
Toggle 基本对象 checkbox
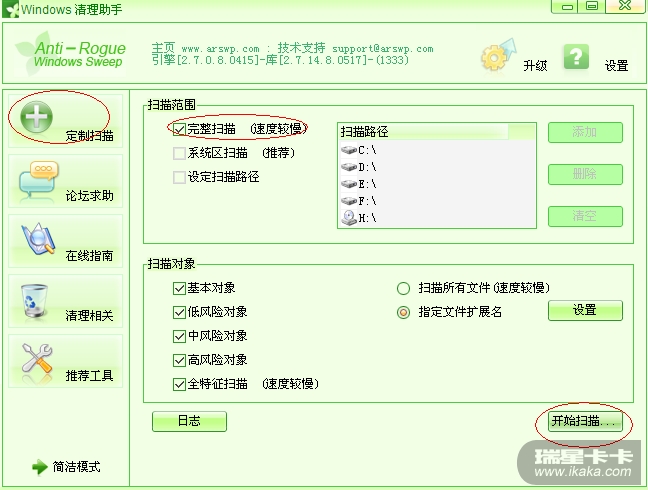coord(179,288)
